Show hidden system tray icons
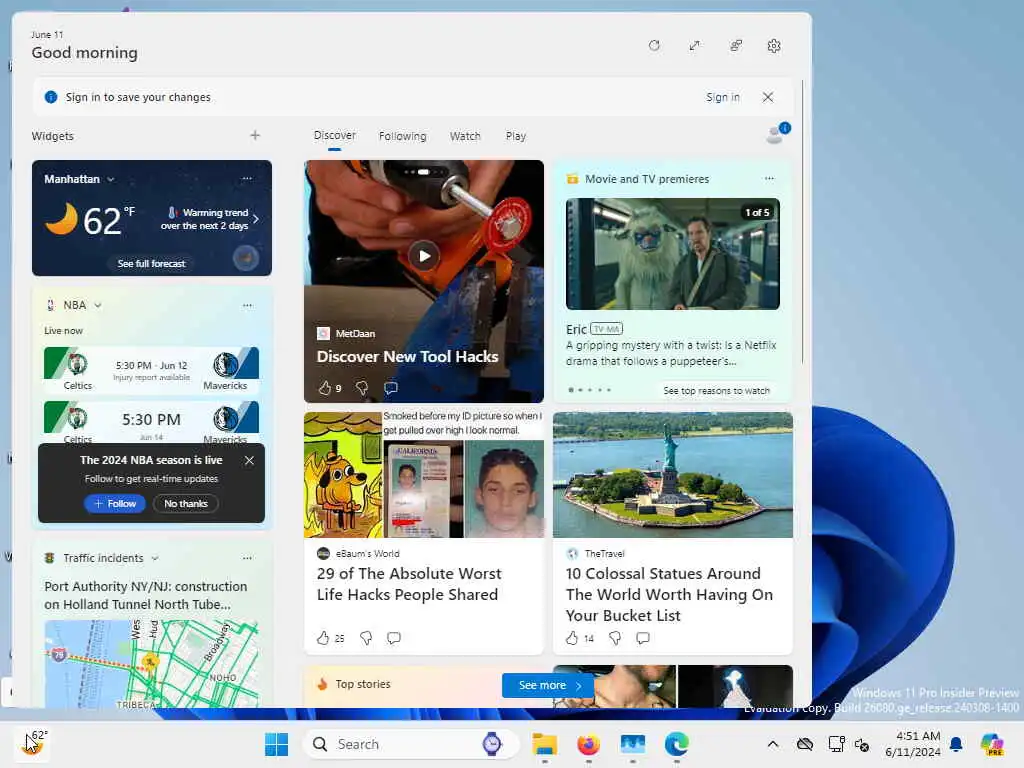This screenshot has width=1024, height=768. pyautogui.click(x=773, y=744)
